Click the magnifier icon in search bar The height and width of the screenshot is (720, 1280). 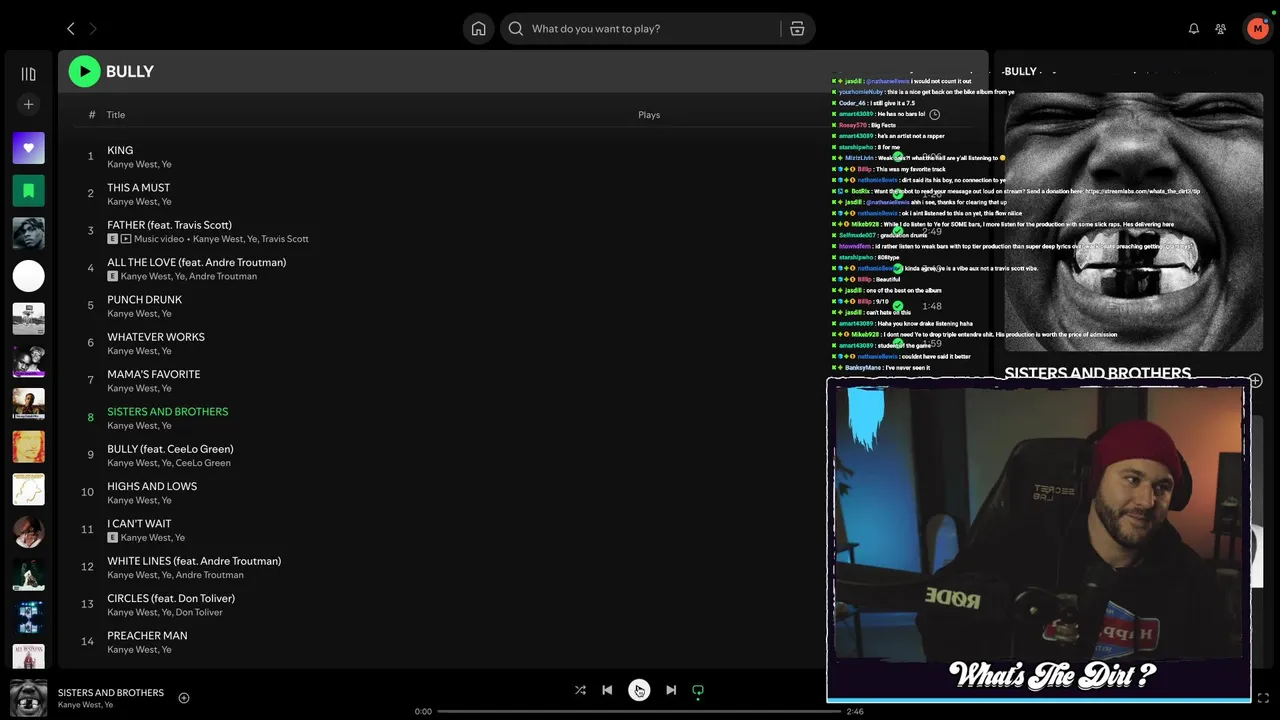(516, 29)
